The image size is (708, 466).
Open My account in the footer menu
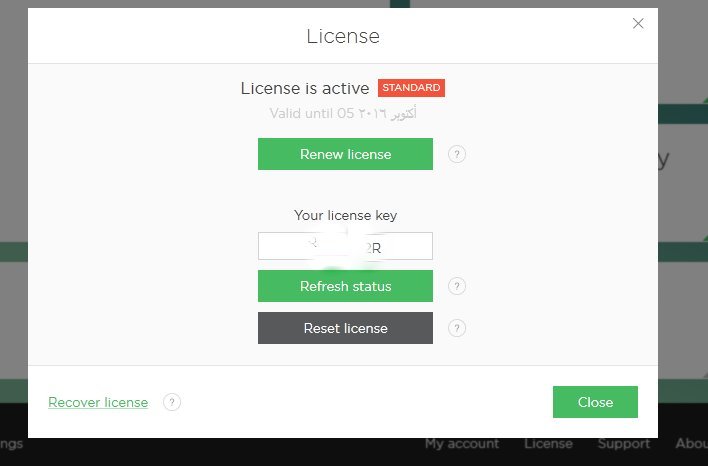coord(461,443)
